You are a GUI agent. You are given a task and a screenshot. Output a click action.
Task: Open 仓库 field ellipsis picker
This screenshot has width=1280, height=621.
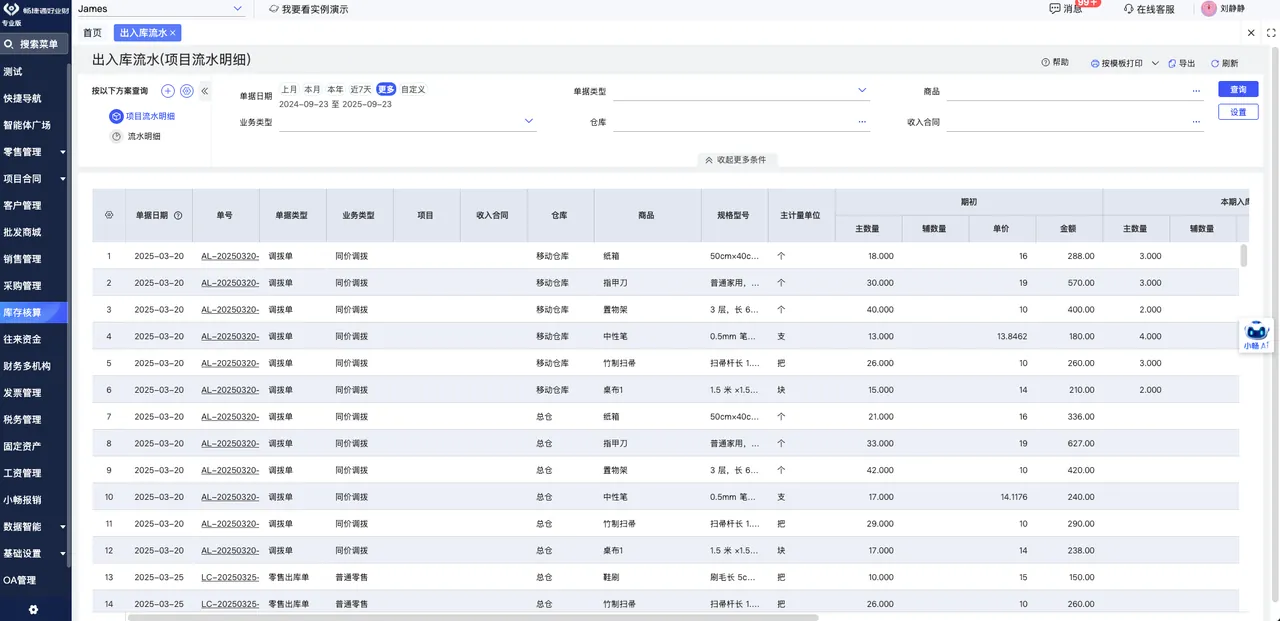pos(862,122)
